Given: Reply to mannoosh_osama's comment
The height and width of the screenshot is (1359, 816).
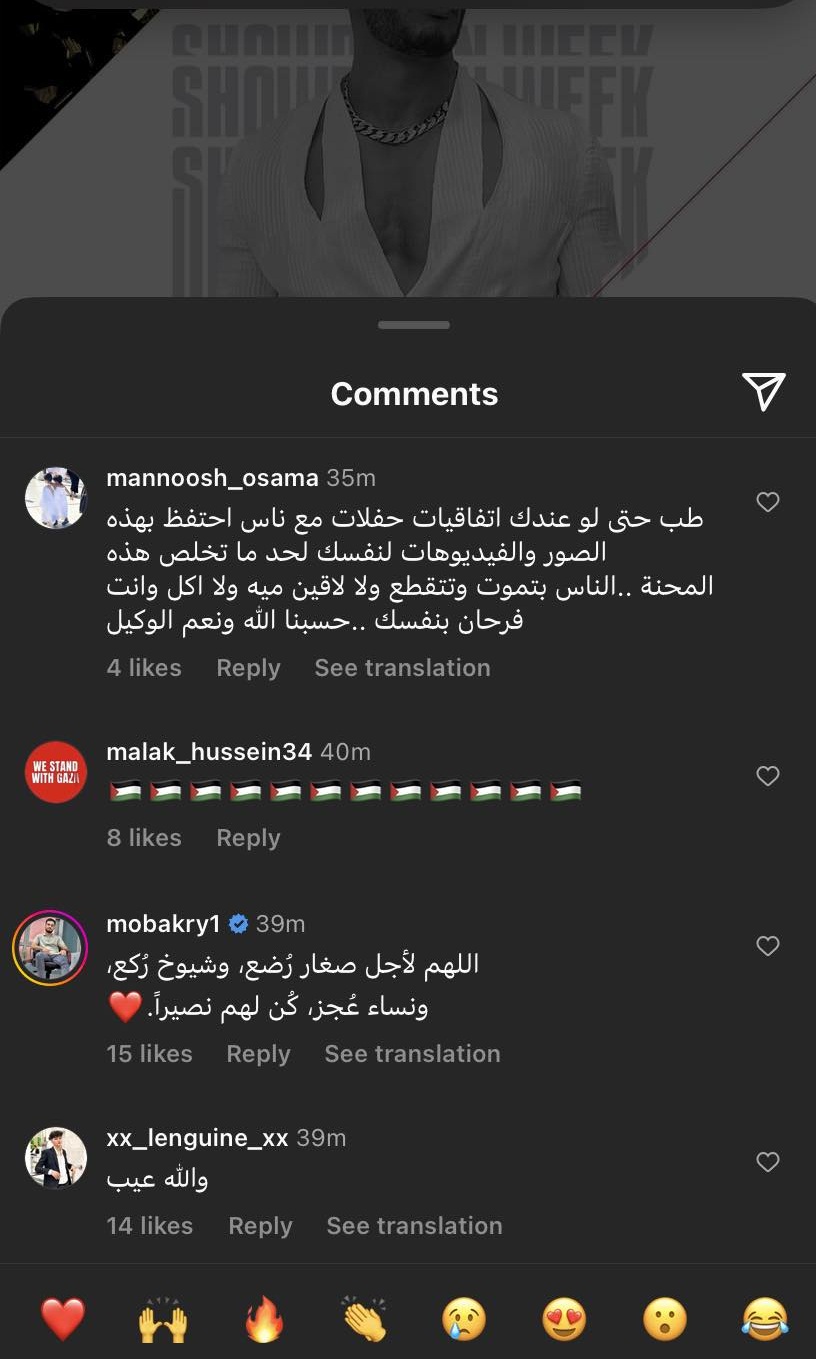Looking at the screenshot, I should 248,668.
